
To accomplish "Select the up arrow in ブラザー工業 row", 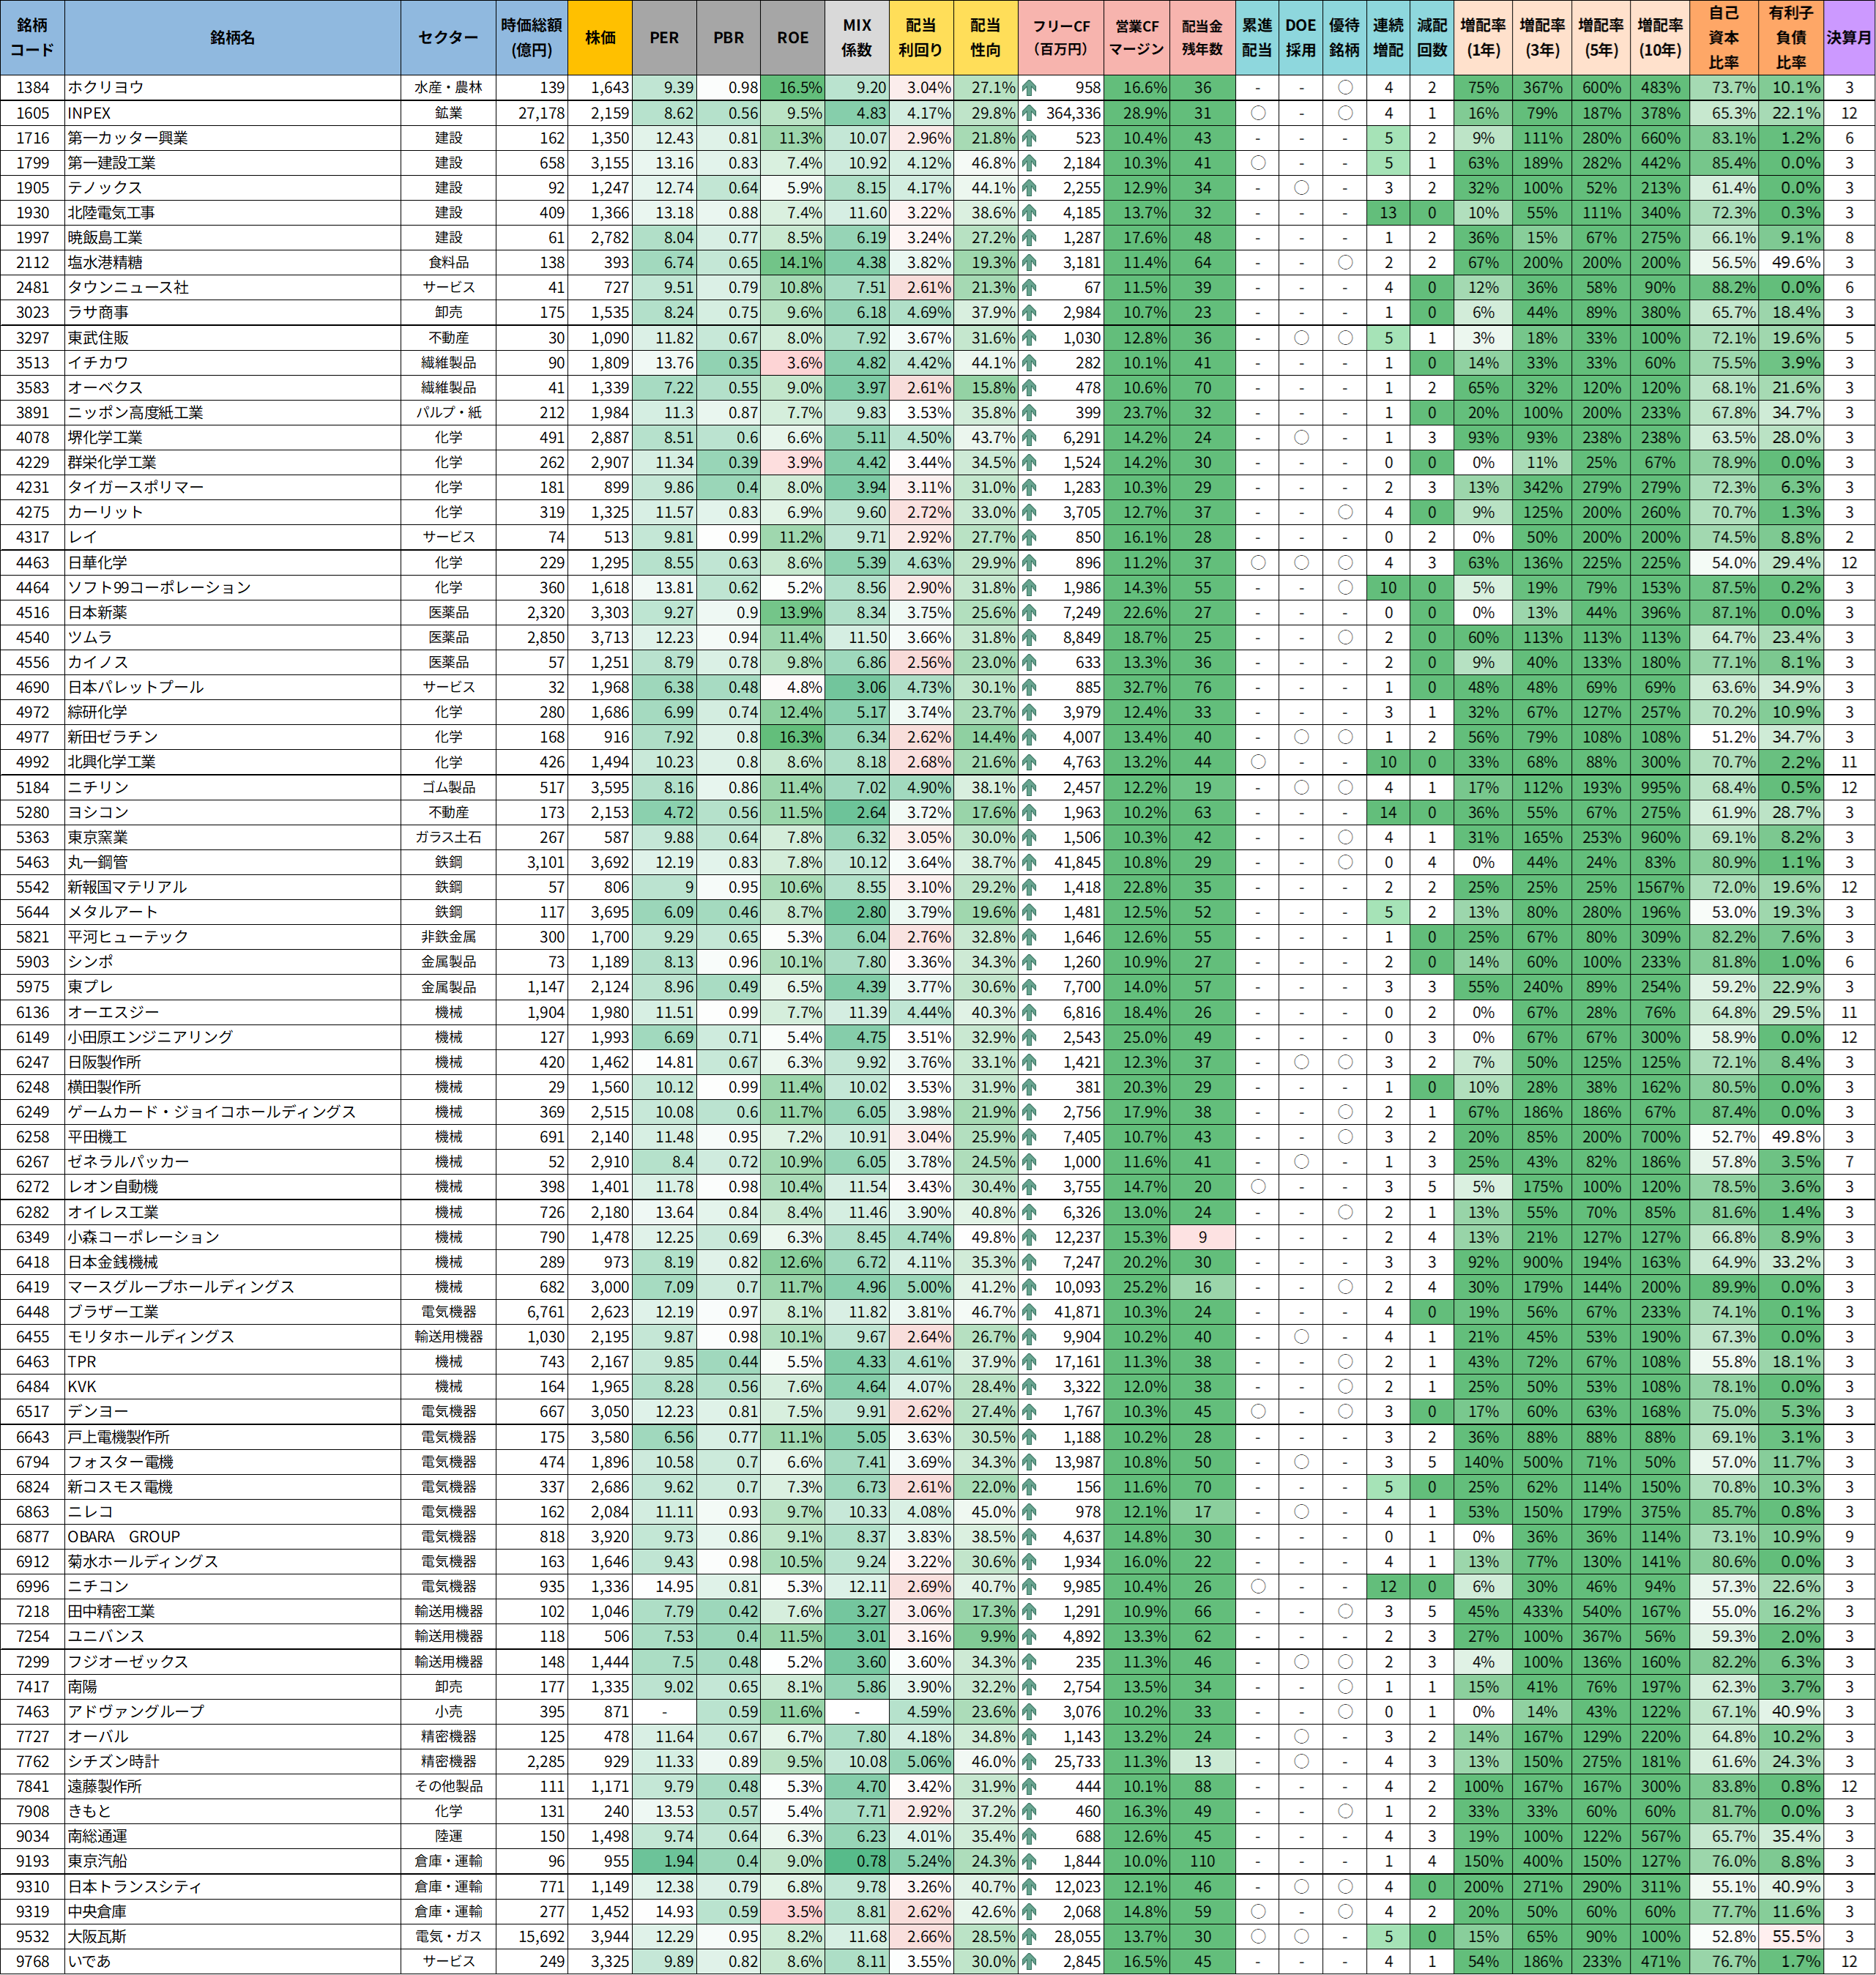I will tap(1029, 1312).
